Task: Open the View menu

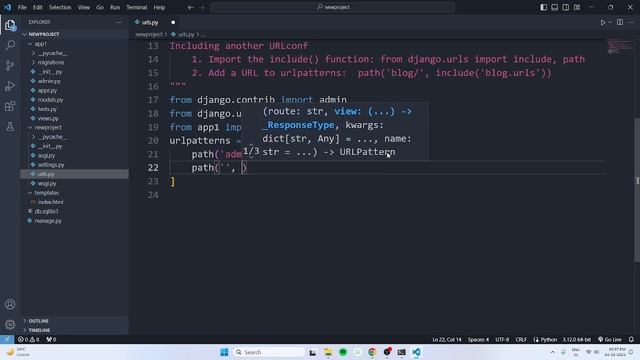Action: tap(84, 7)
